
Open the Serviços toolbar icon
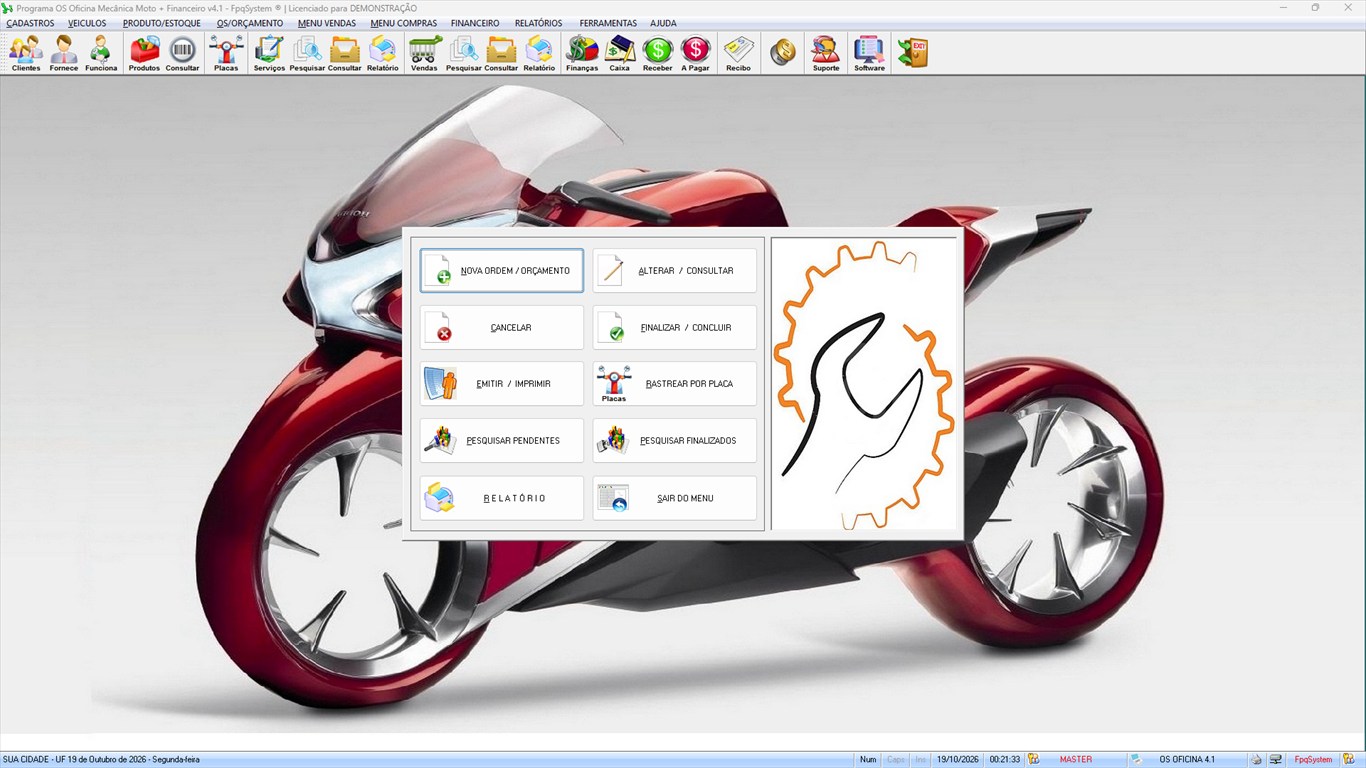click(x=269, y=53)
